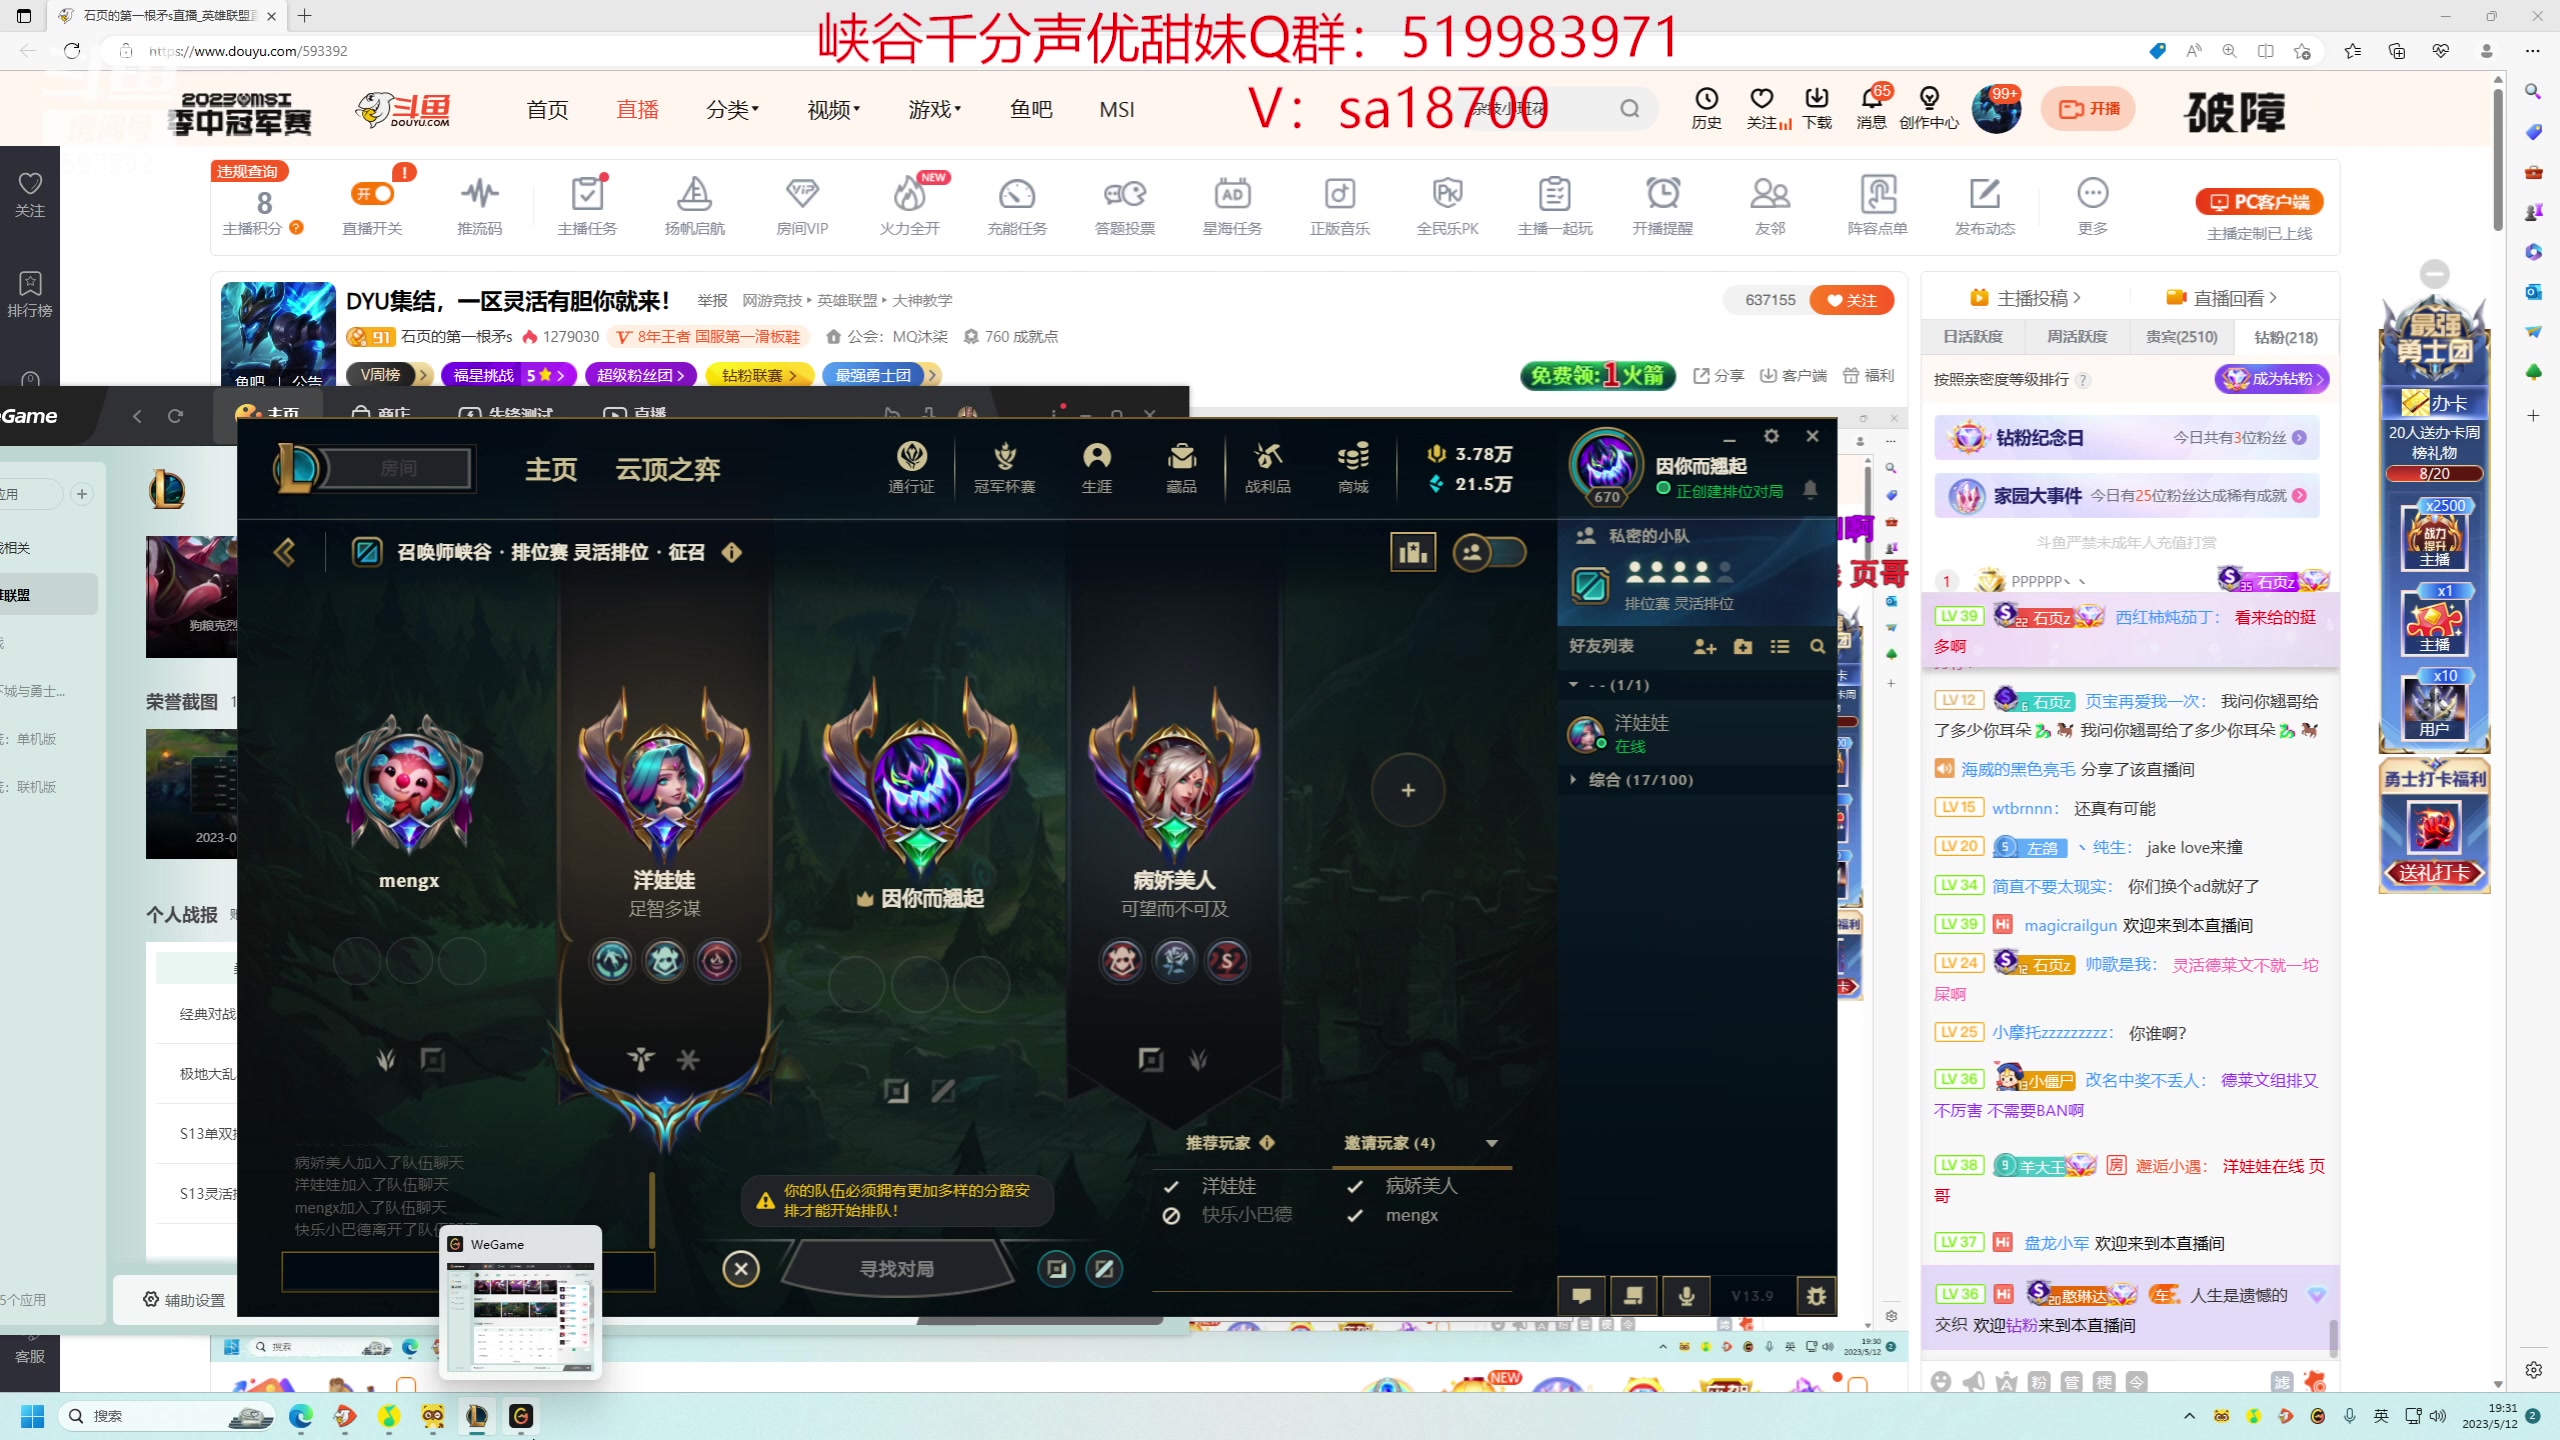Click the 关注 follow button on stream

pos(1852,300)
